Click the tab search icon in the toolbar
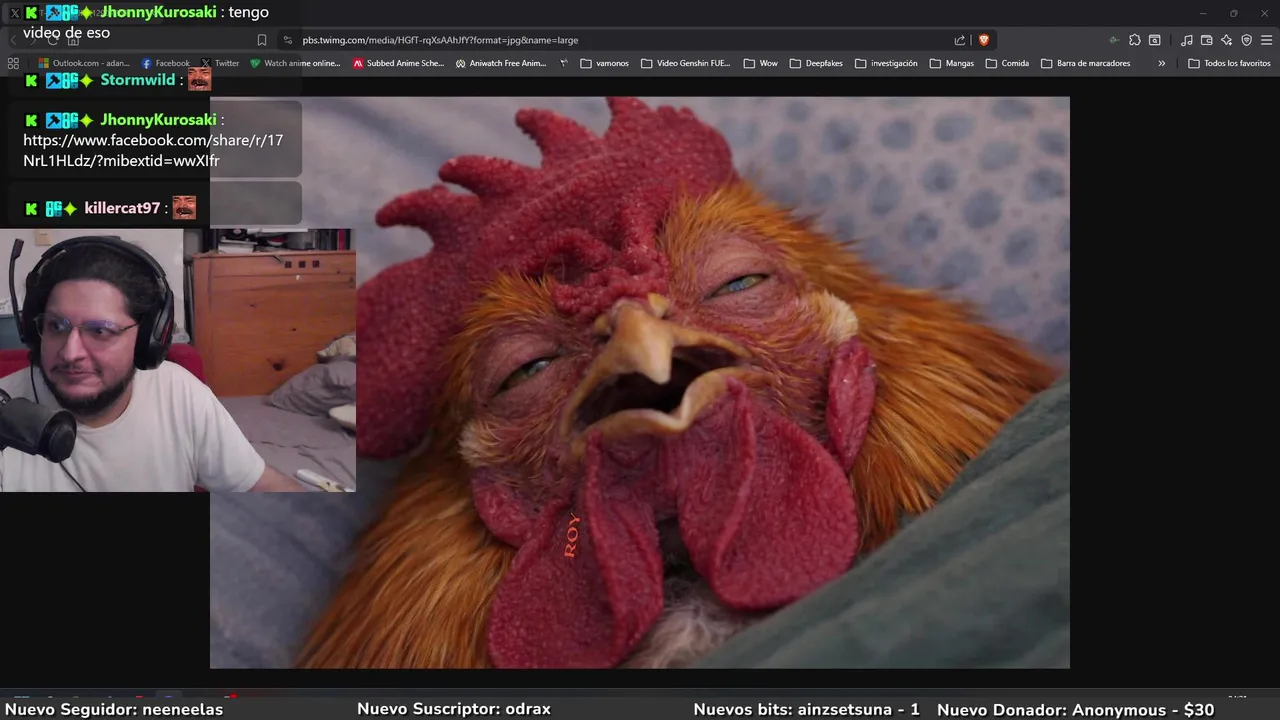The width and height of the screenshot is (1280, 720). pyautogui.click(x=1155, y=40)
